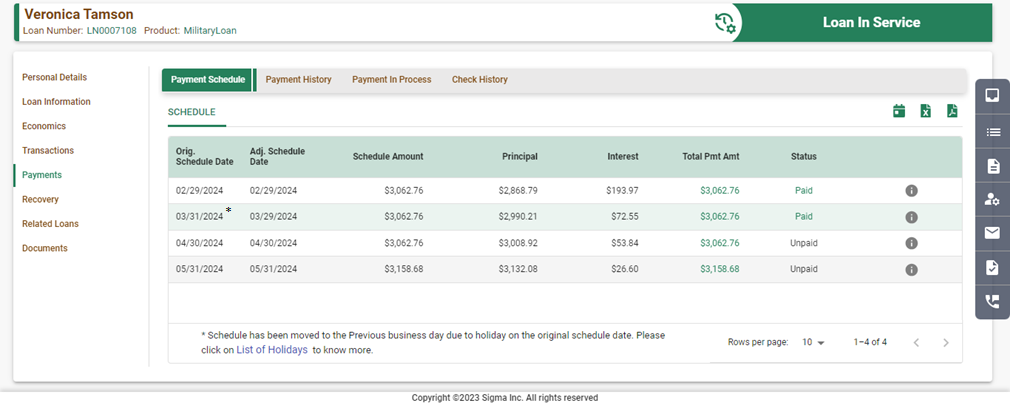Open the List of Holidays link
This screenshot has width=1010, height=404.
point(272,350)
